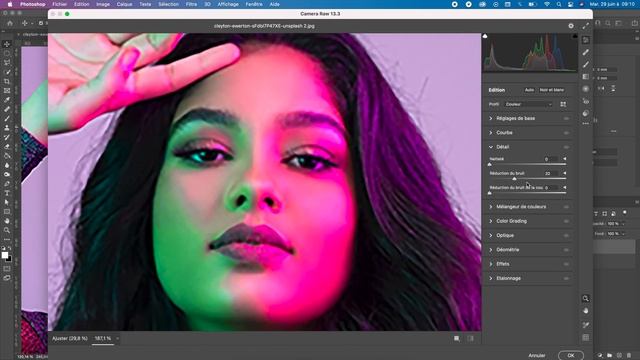Expand the Courbe section
This screenshot has height=360, width=640.
491,133
